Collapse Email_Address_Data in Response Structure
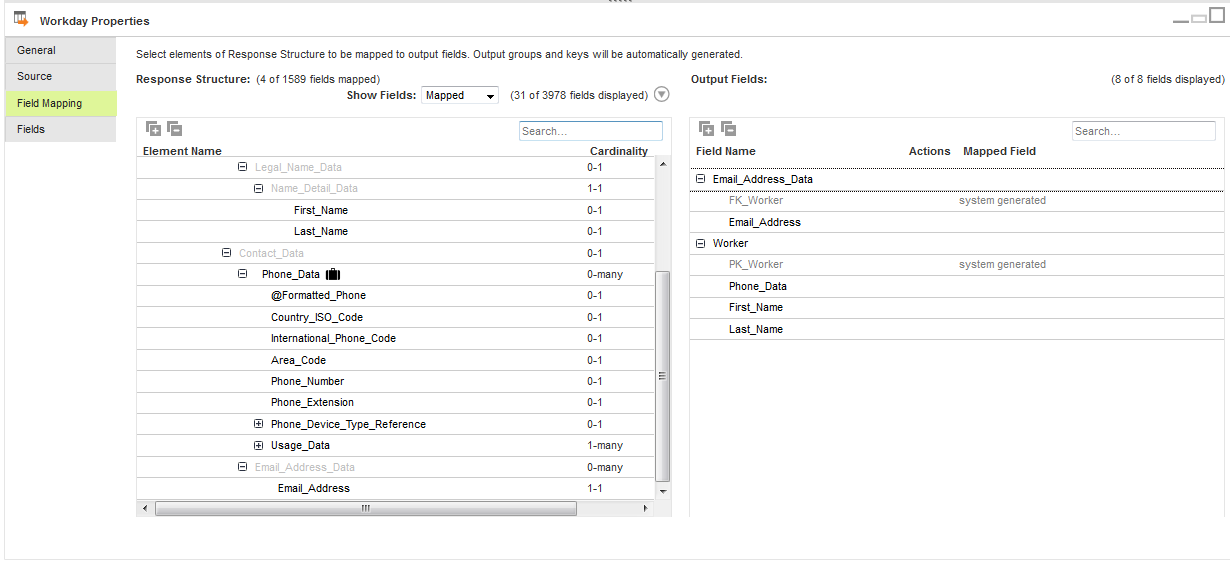The width and height of the screenshot is (1230, 561). pos(242,467)
